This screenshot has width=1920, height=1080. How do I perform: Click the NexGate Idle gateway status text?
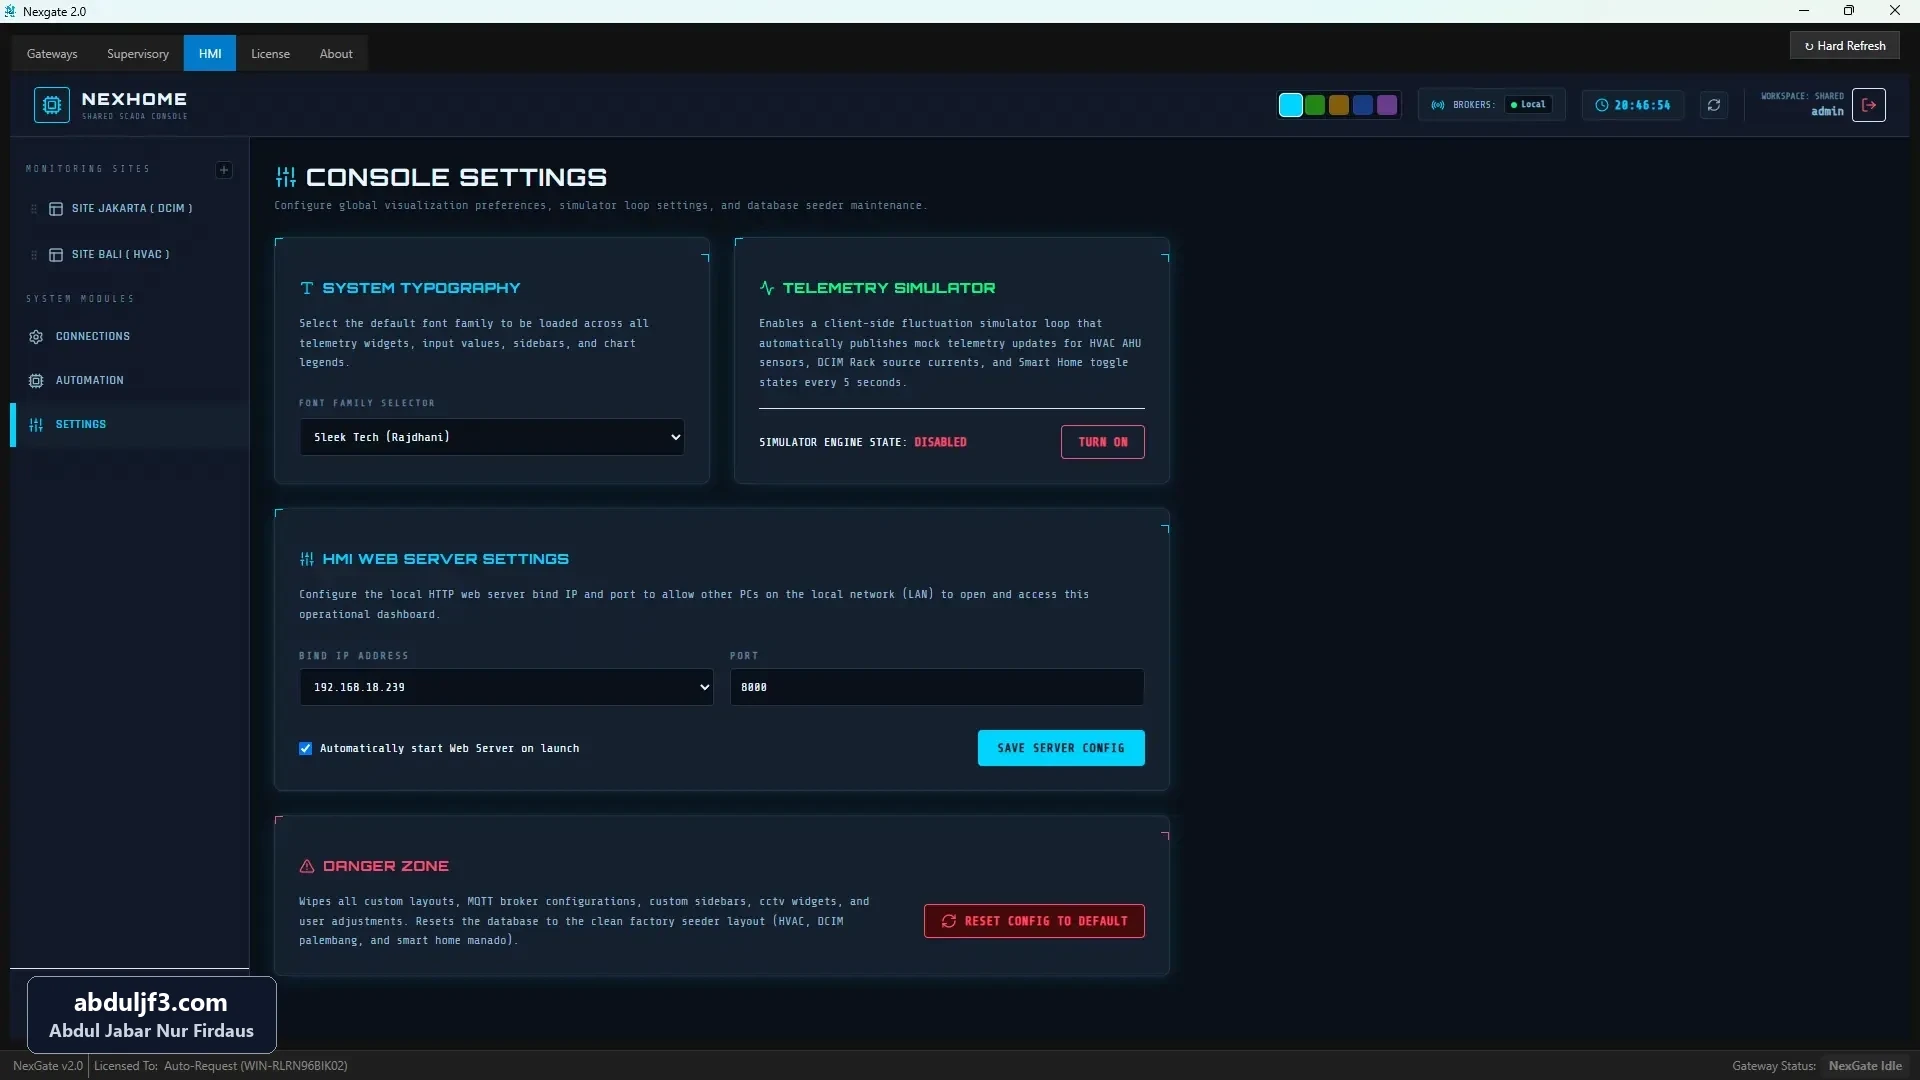(x=1865, y=1066)
